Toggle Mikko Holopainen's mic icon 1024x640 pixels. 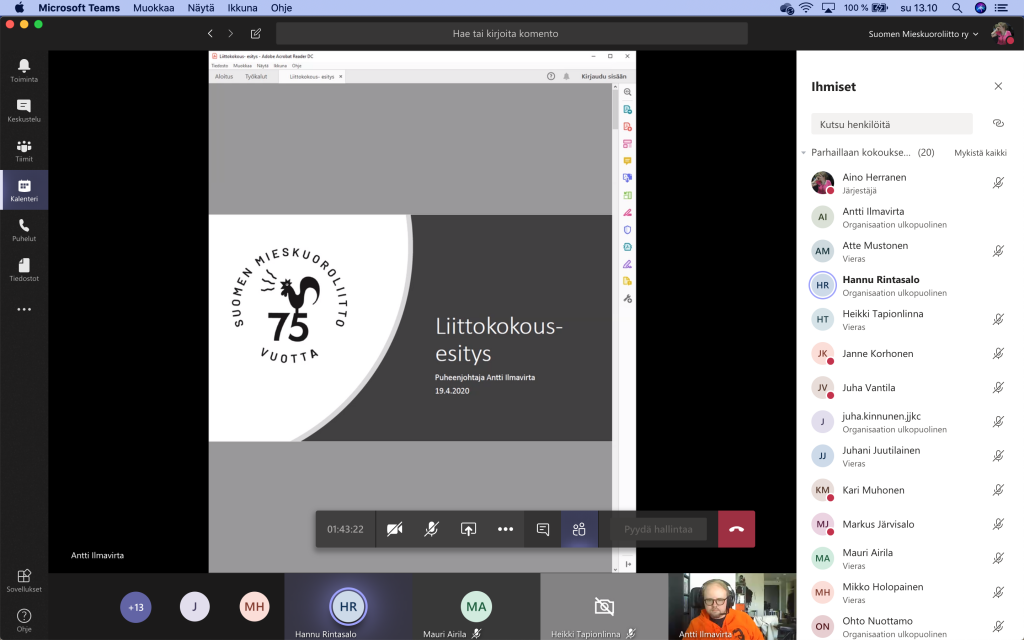coord(998,592)
